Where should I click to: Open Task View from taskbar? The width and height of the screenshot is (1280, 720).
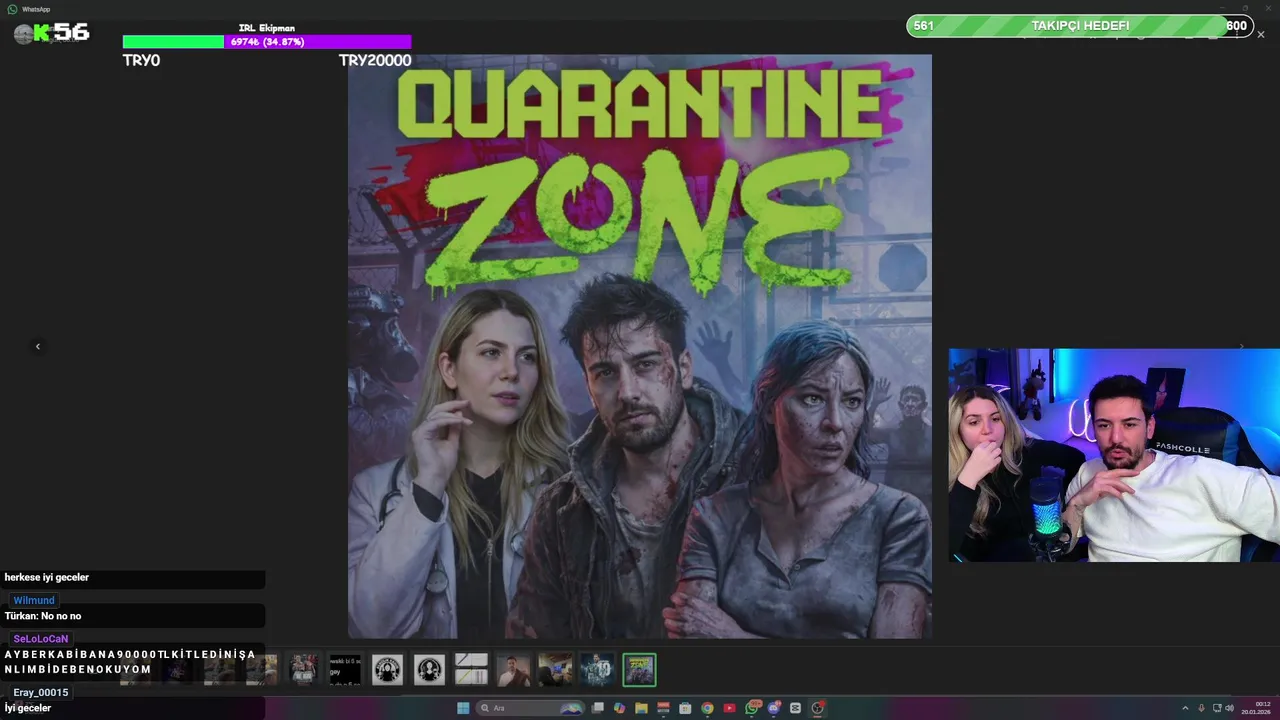tap(597, 708)
